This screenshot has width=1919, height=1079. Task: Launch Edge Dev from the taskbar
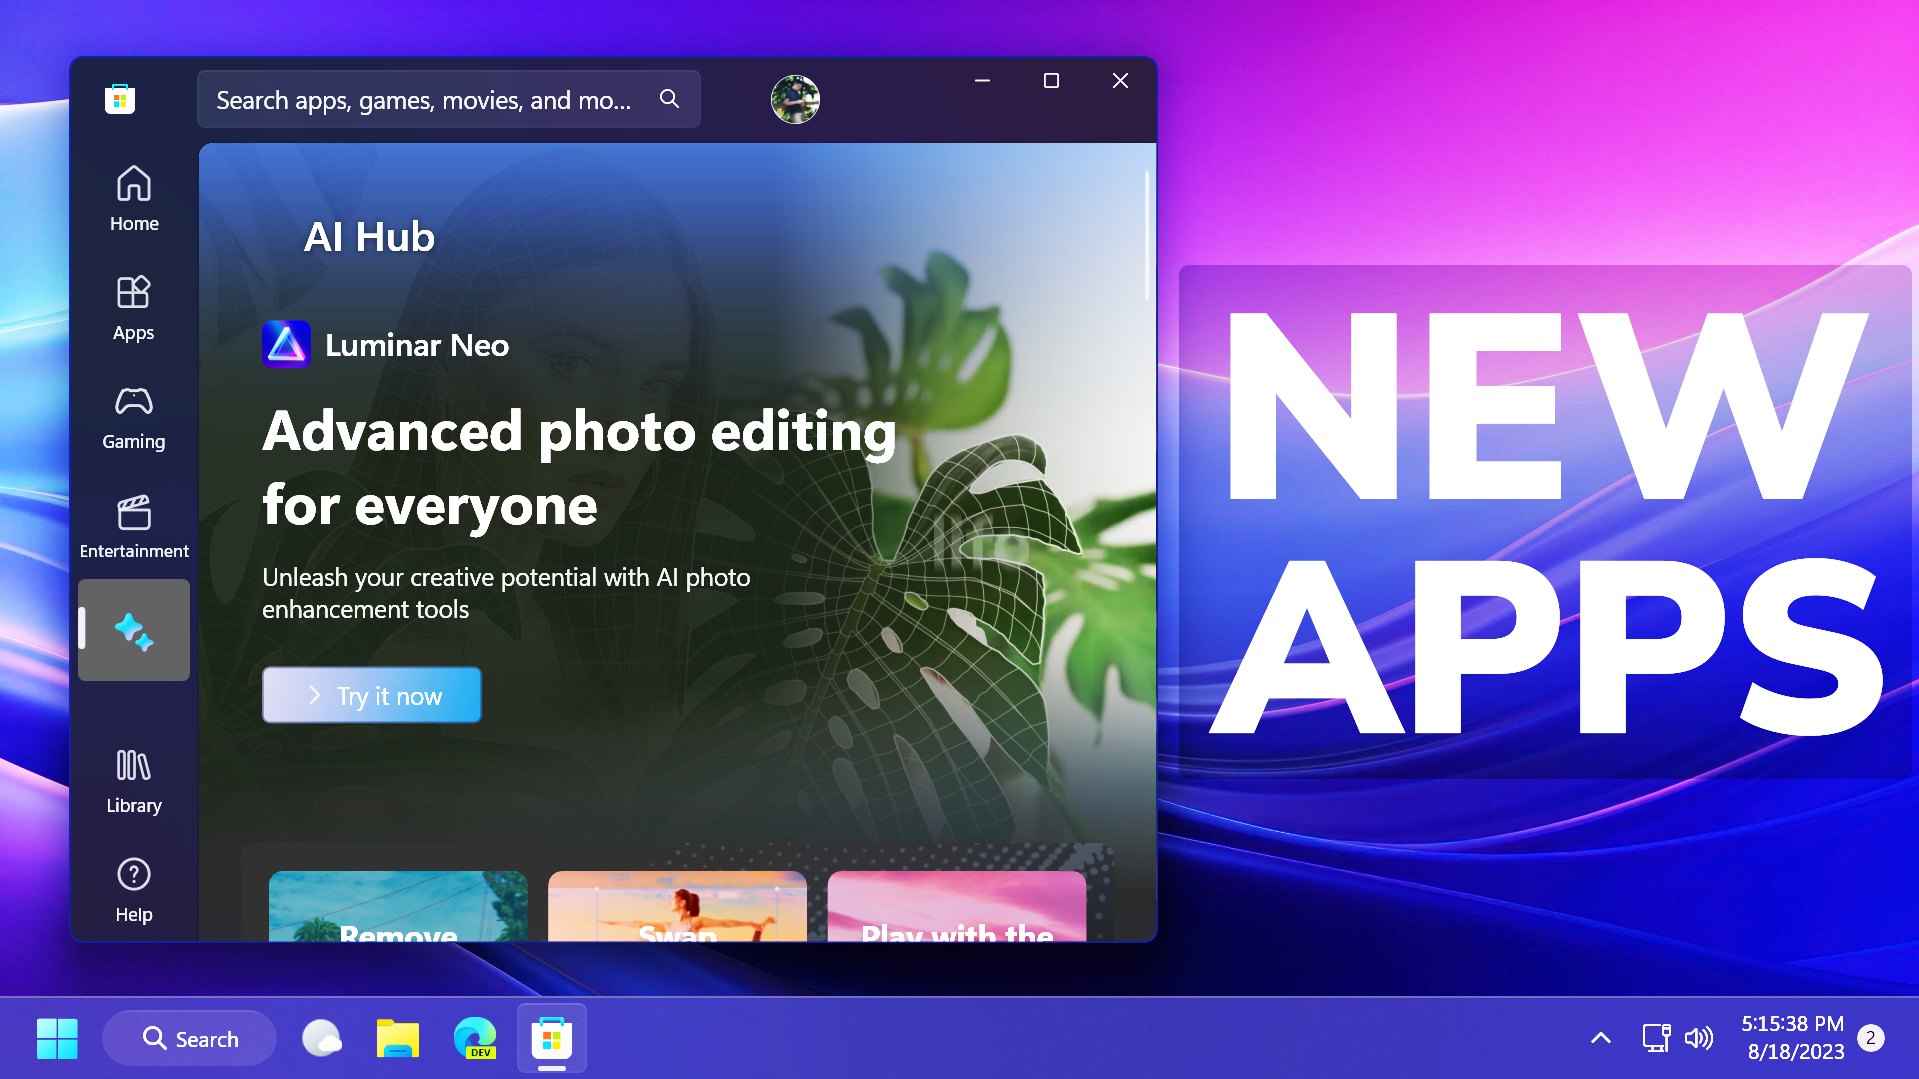pos(474,1038)
